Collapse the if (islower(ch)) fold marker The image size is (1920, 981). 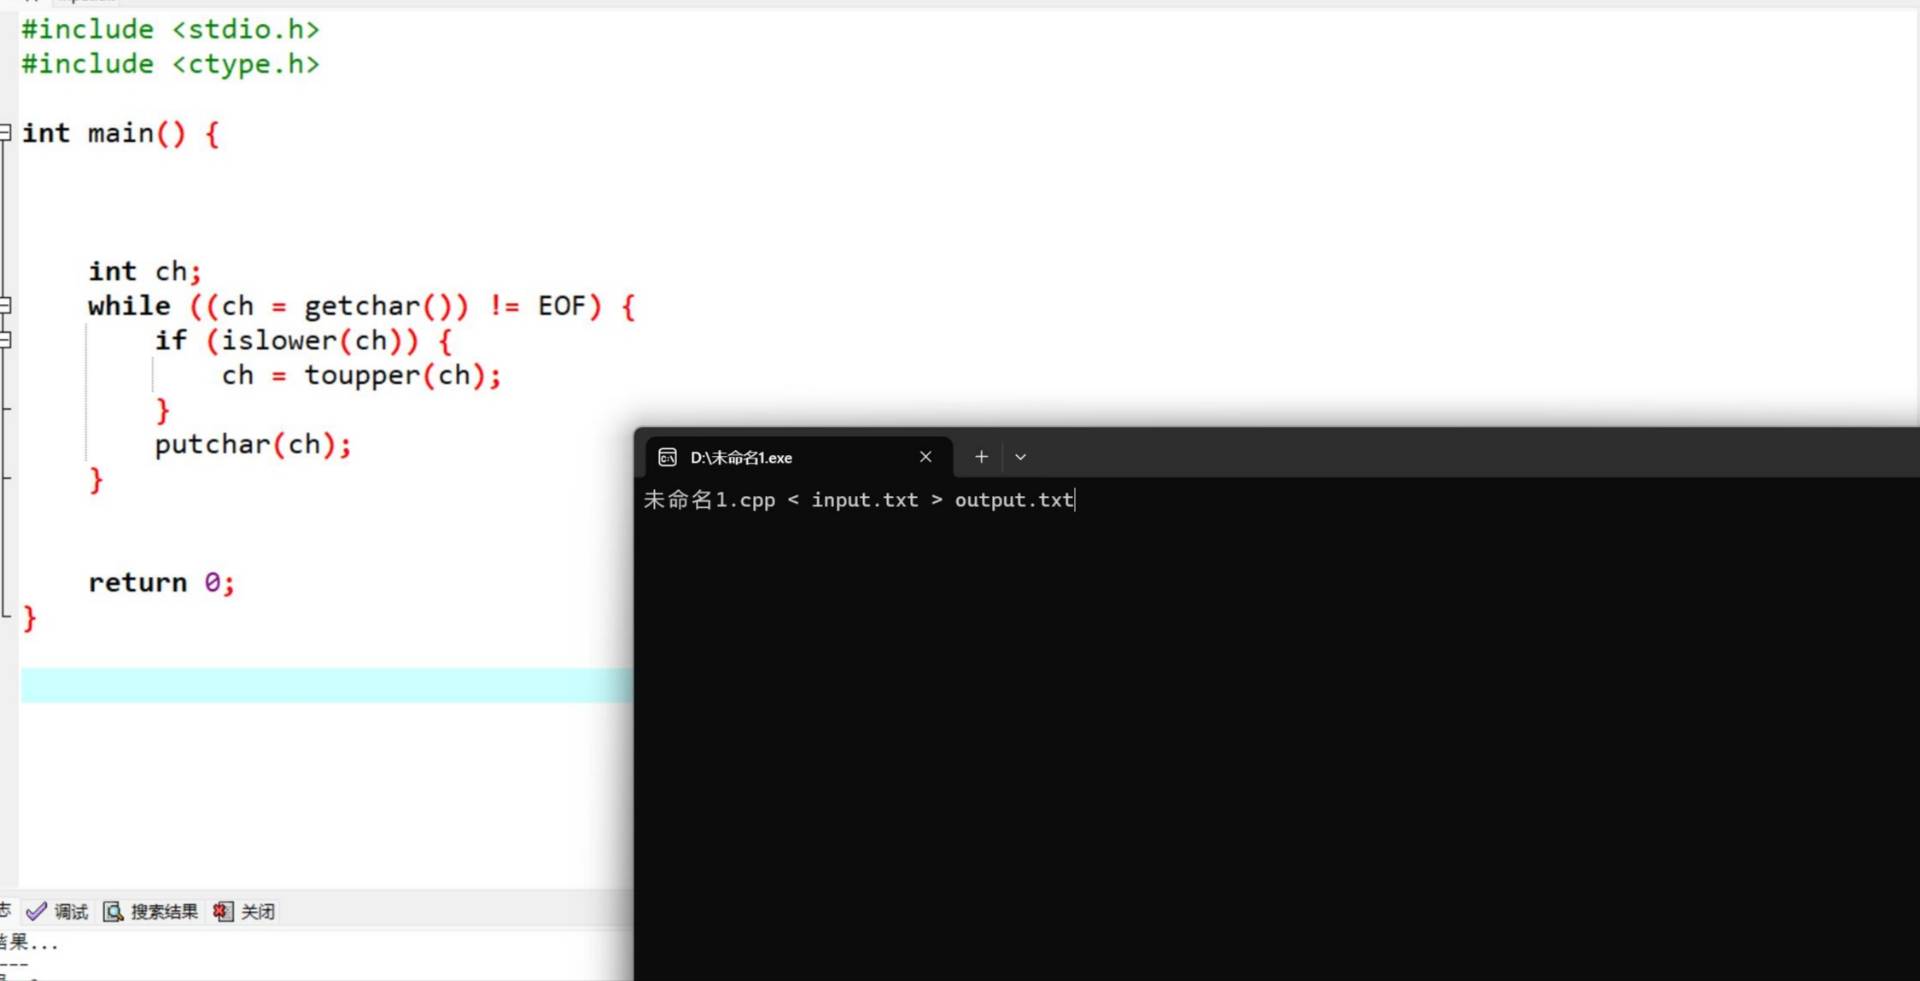(x=5, y=340)
